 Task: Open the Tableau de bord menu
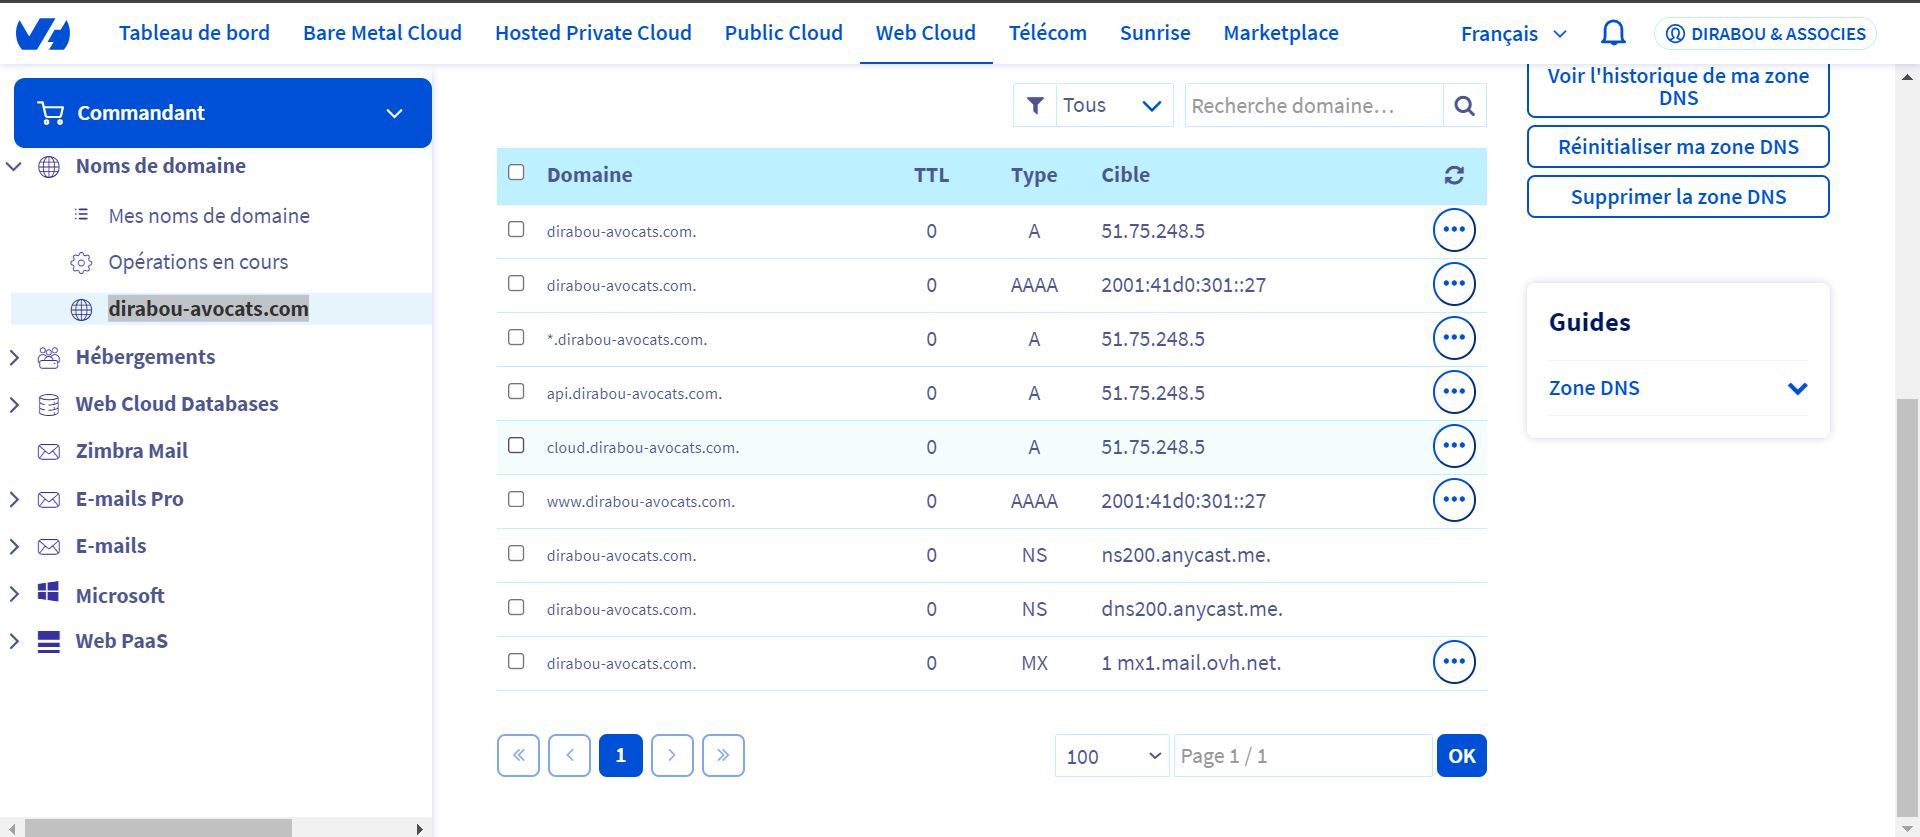(194, 33)
